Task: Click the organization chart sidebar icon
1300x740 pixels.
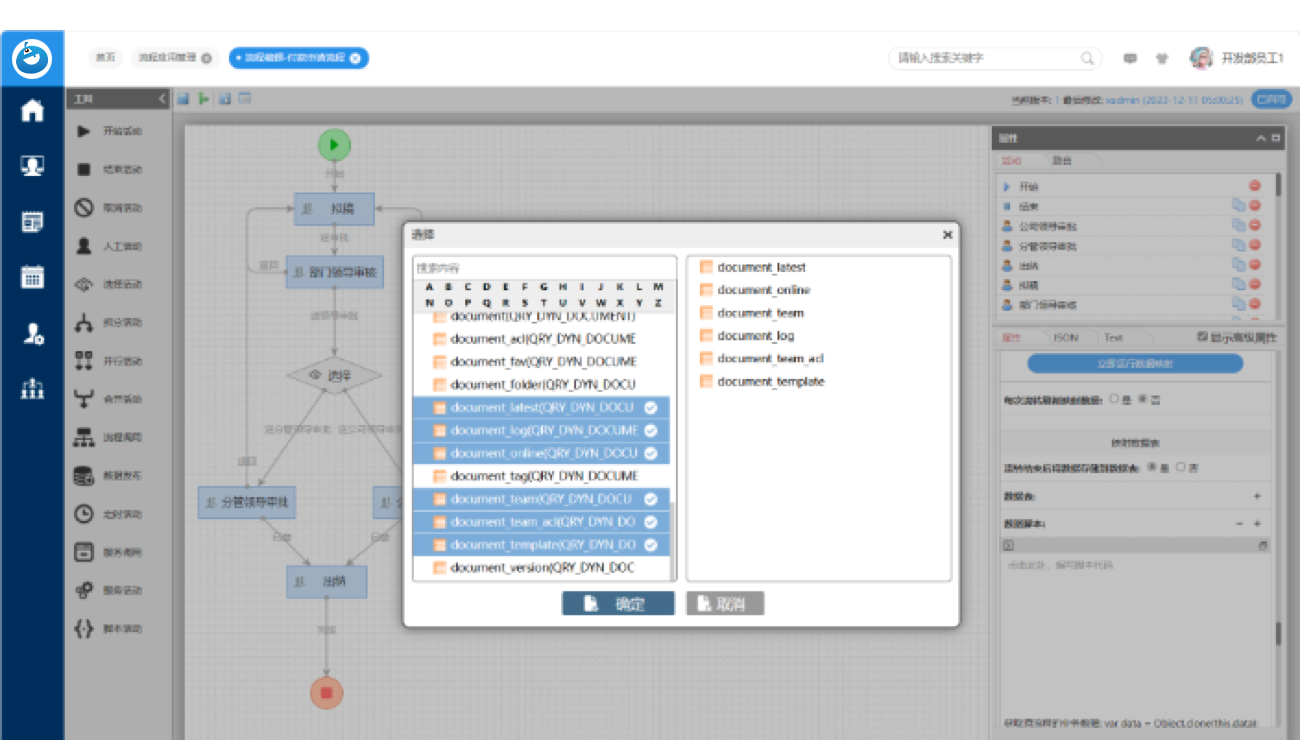Action: click(x=32, y=389)
